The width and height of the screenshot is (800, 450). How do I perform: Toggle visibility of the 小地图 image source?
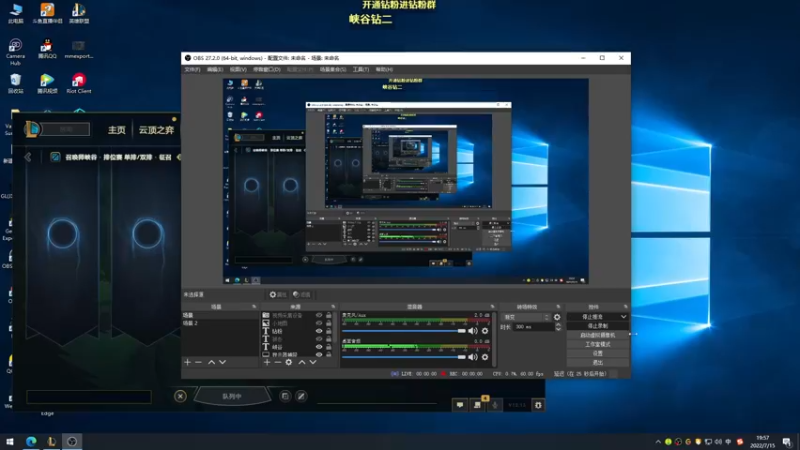pyautogui.click(x=319, y=323)
